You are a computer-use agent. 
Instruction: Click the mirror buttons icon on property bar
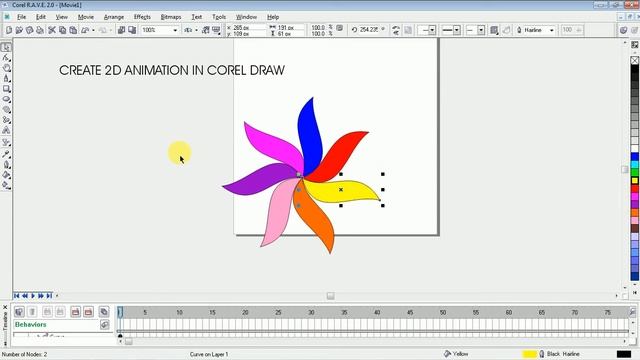click(396, 30)
